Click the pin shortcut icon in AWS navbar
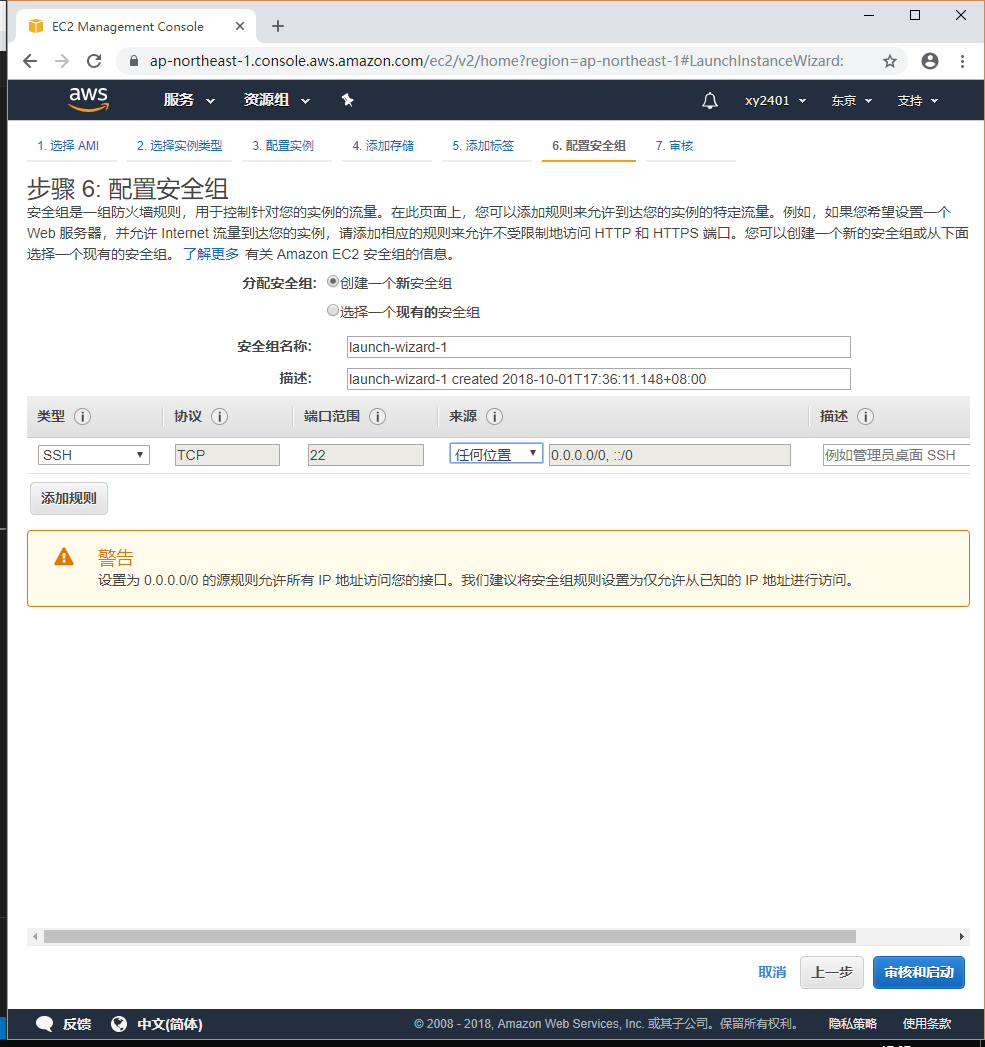This screenshot has height=1047, width=985. 347,100
